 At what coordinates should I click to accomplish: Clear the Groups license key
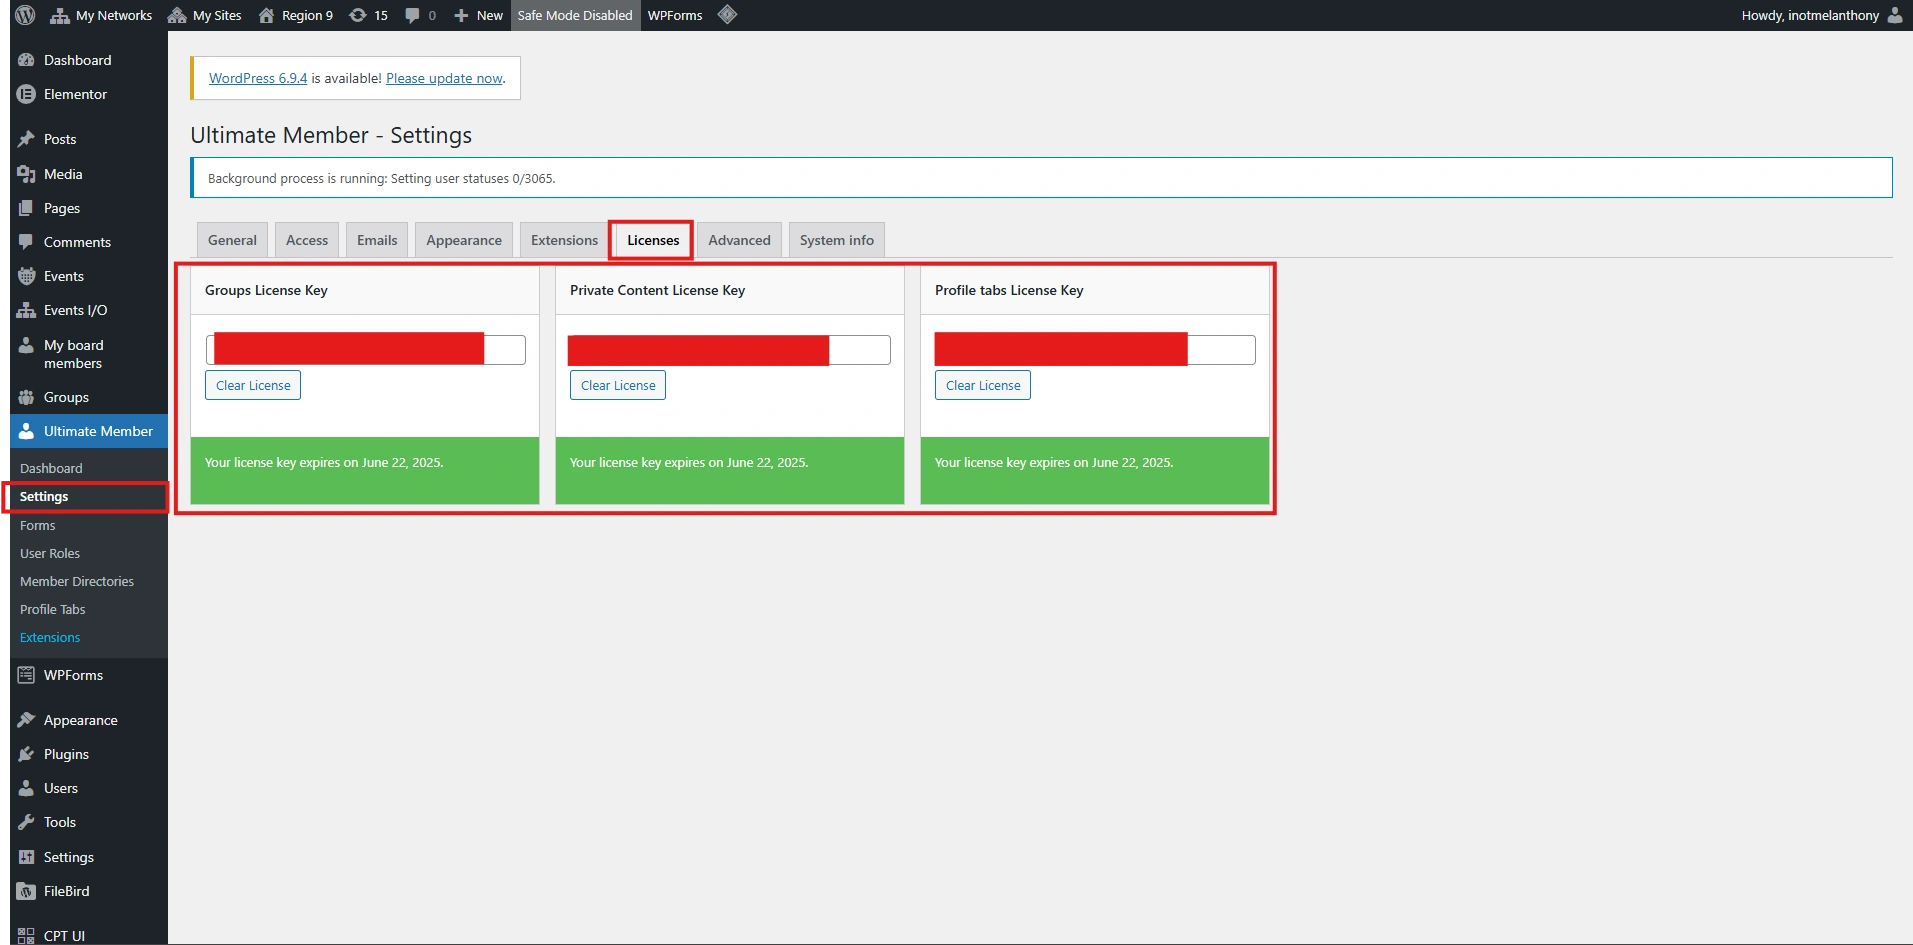(253, 385)
